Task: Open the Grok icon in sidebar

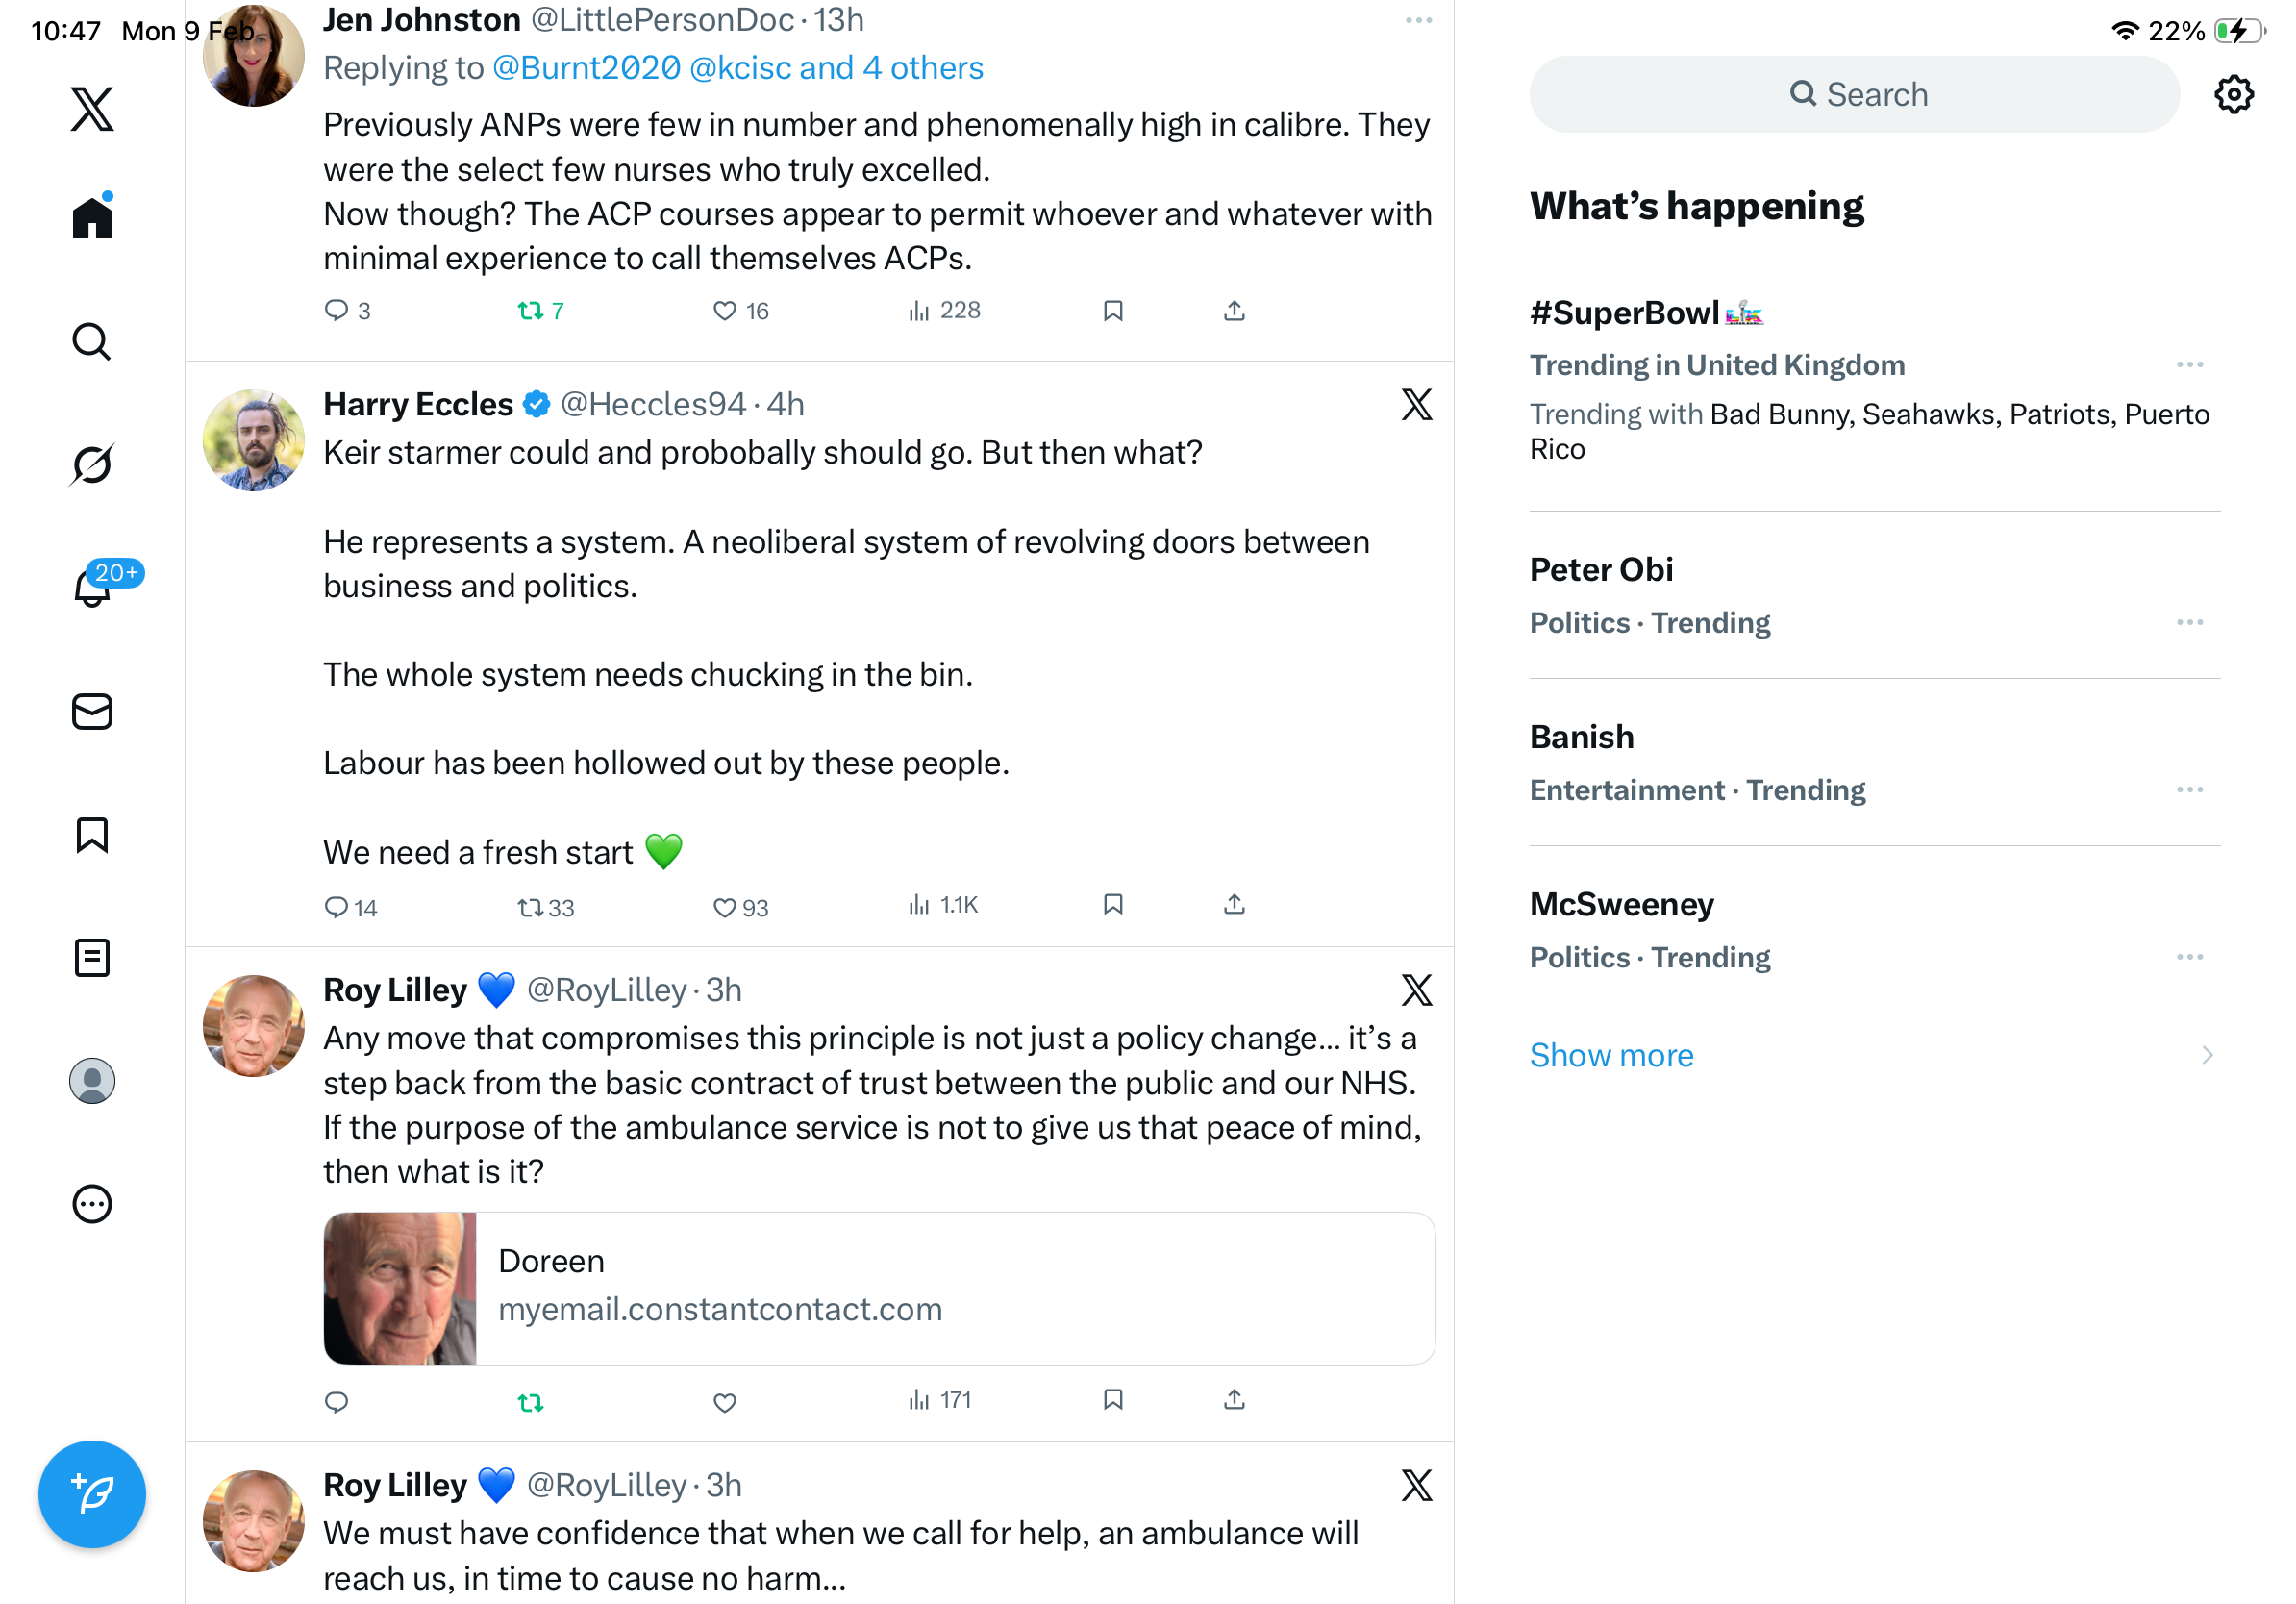Action: (92, 464)
